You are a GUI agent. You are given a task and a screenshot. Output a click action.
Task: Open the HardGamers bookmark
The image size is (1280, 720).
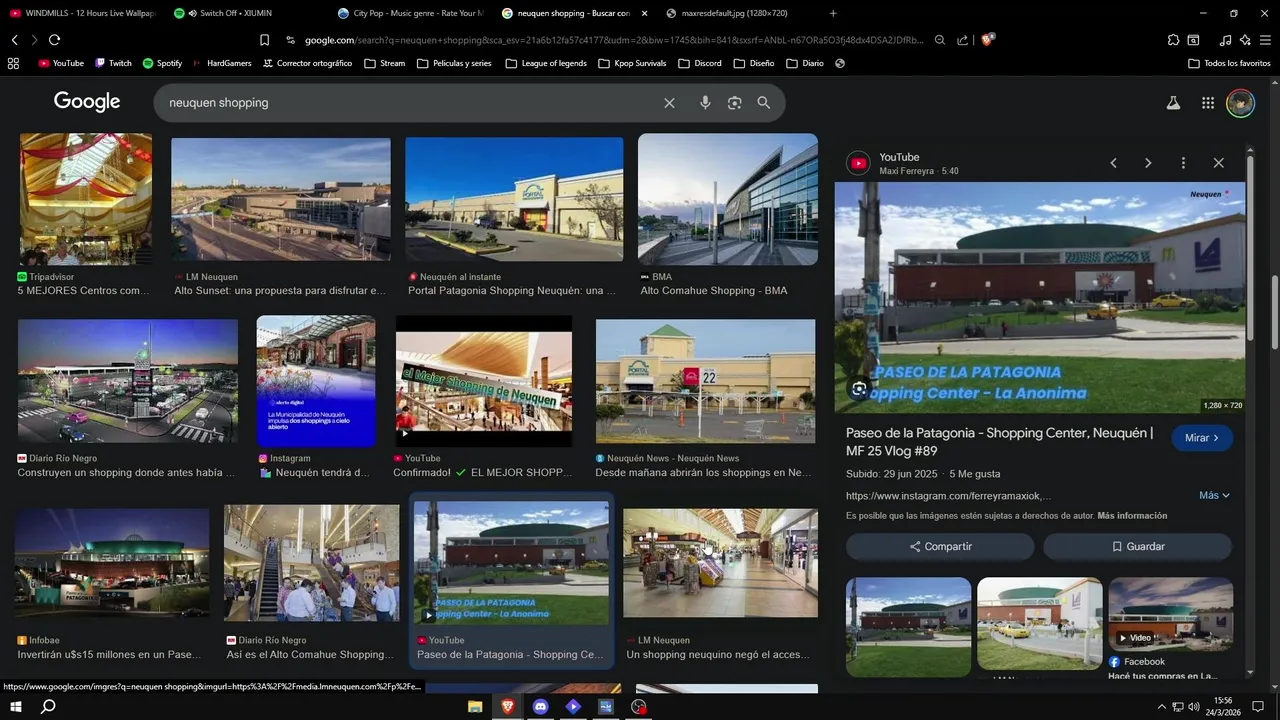click(x=222, y=63)
